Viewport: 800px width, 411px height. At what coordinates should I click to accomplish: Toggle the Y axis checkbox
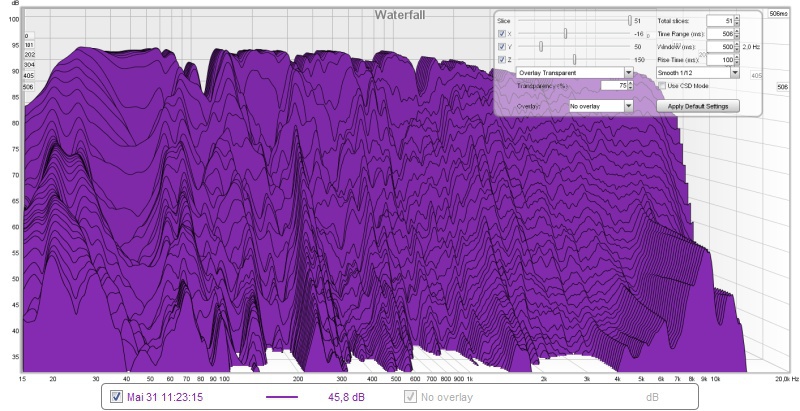click(x=502, y=46)
